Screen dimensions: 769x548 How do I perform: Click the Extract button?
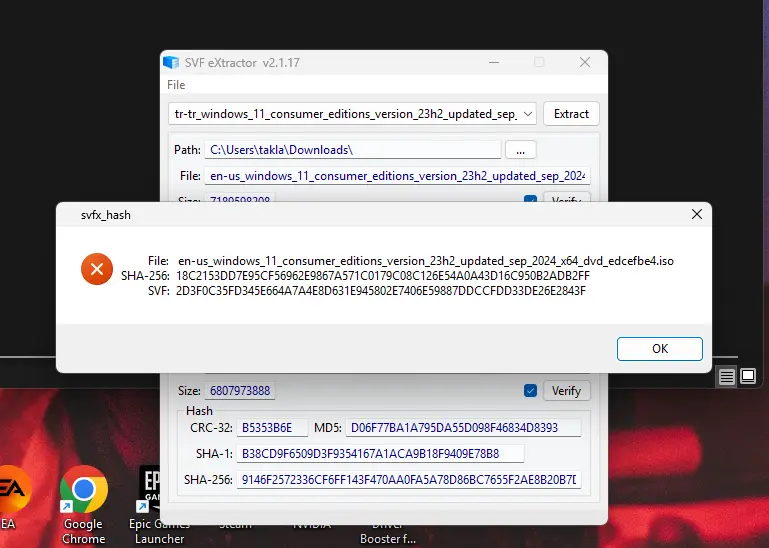coord(571,114)
